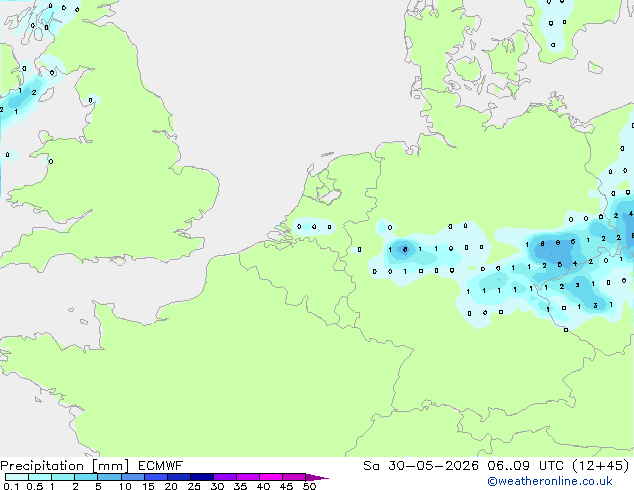The height and width of the screenshot is (490, 634).
Task: Select the 10–15 mm blue legend swatch
Action: pyautogui.click(x=133, y=477)
